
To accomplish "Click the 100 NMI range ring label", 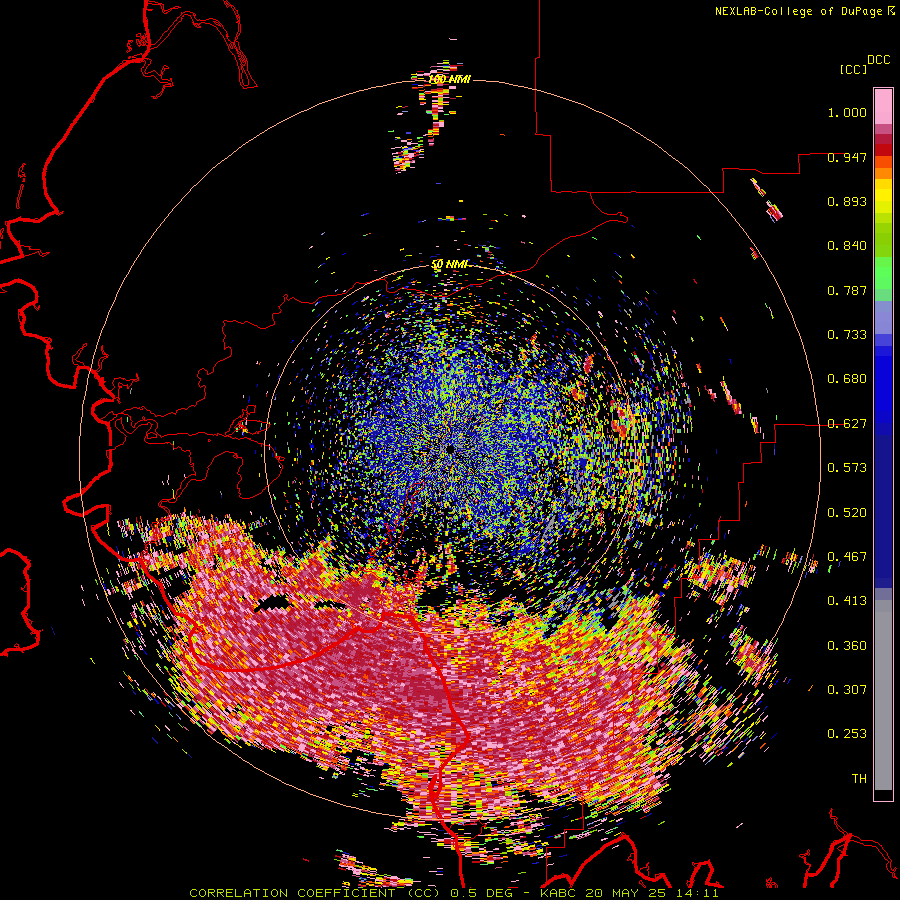I will pyautogui.click(x=449, y=79).
